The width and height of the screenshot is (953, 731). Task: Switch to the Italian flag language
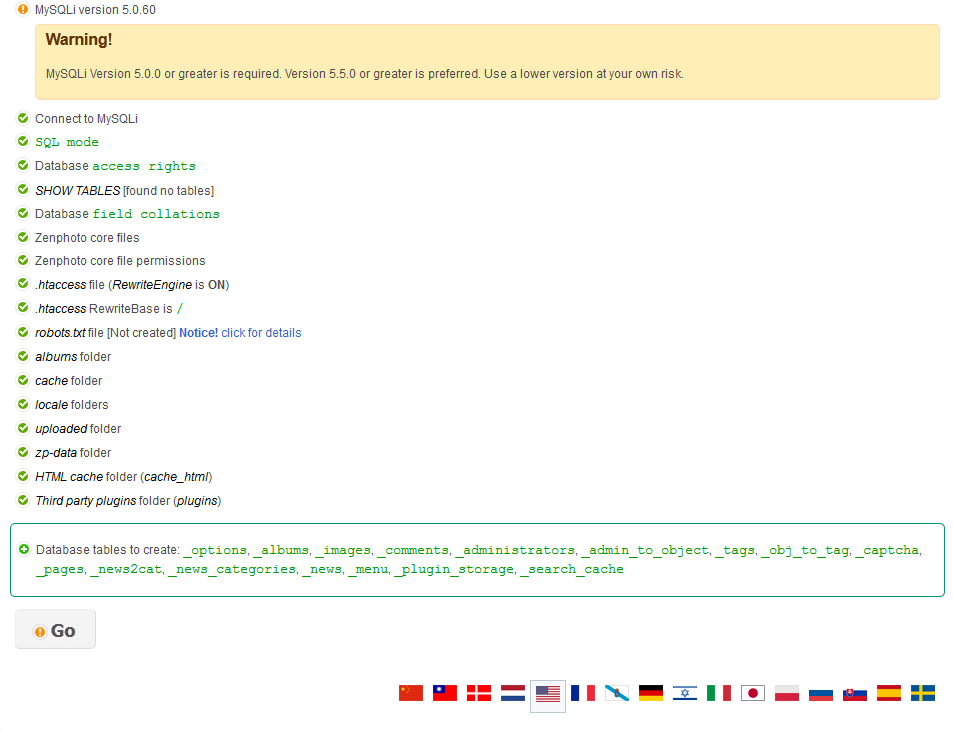pyautogui.click(x=719, y=693)
